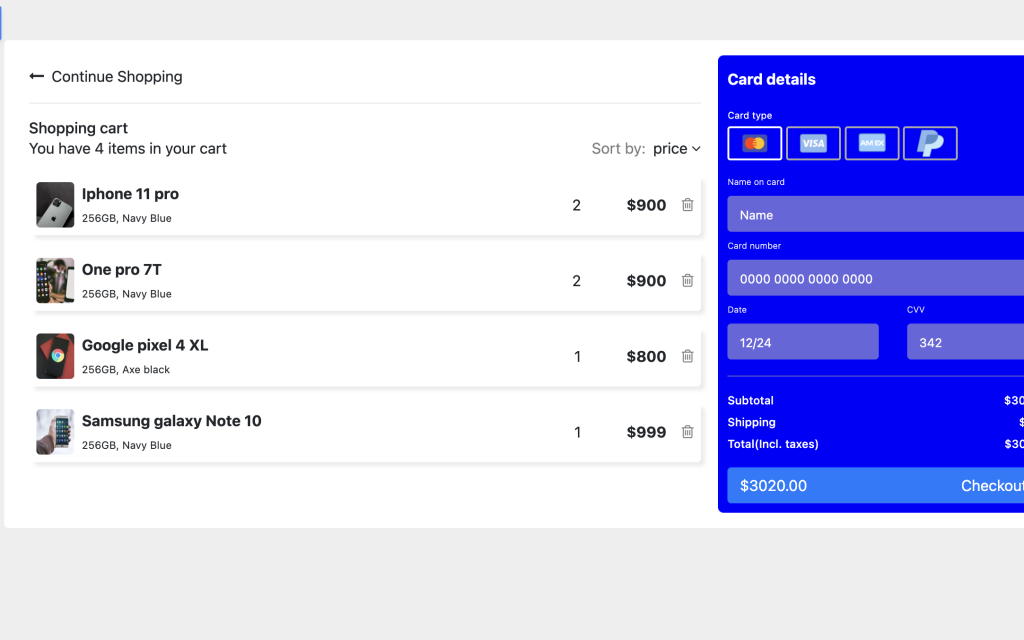This screenshot has width=1024, height=640.
Task: Click the Iphone 11 pro thumbnail
Action: pos(55,204)
